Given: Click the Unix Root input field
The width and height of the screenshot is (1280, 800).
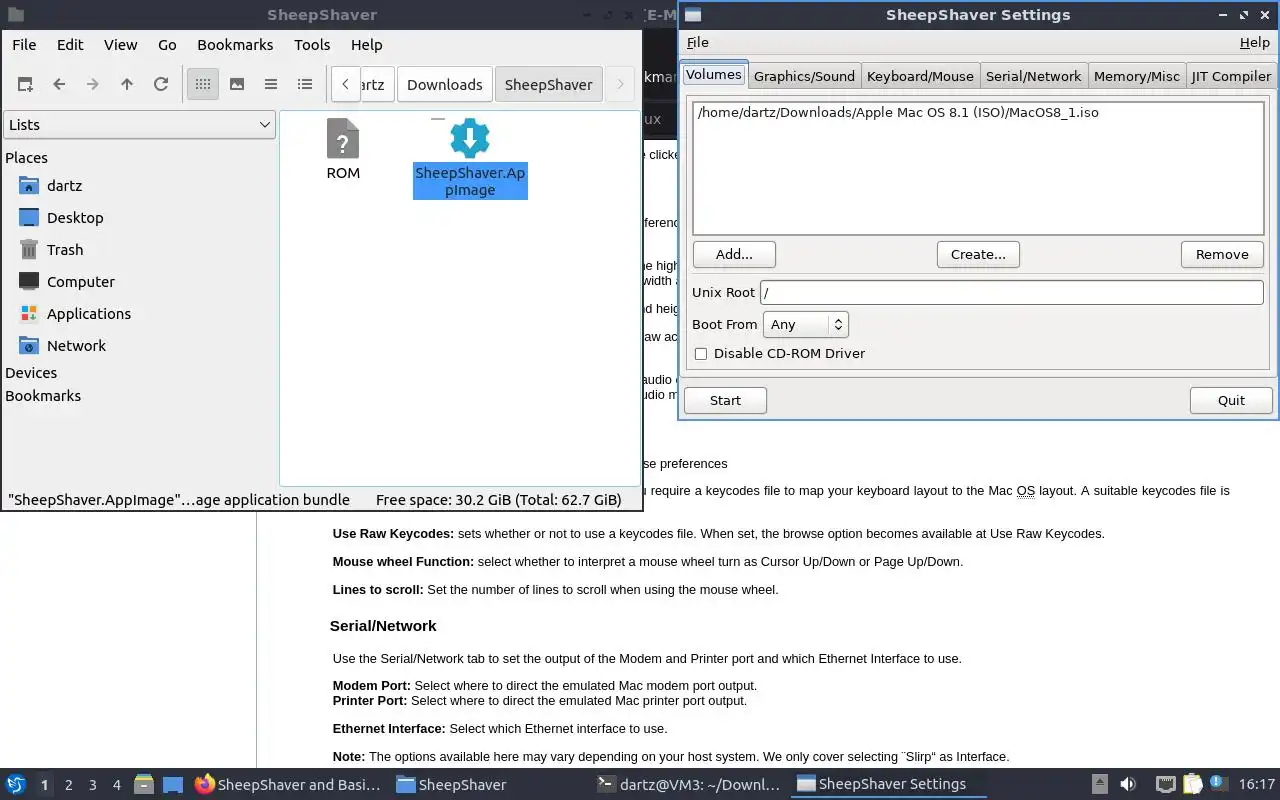Looking at the screenshot, I should (1011, 292).
